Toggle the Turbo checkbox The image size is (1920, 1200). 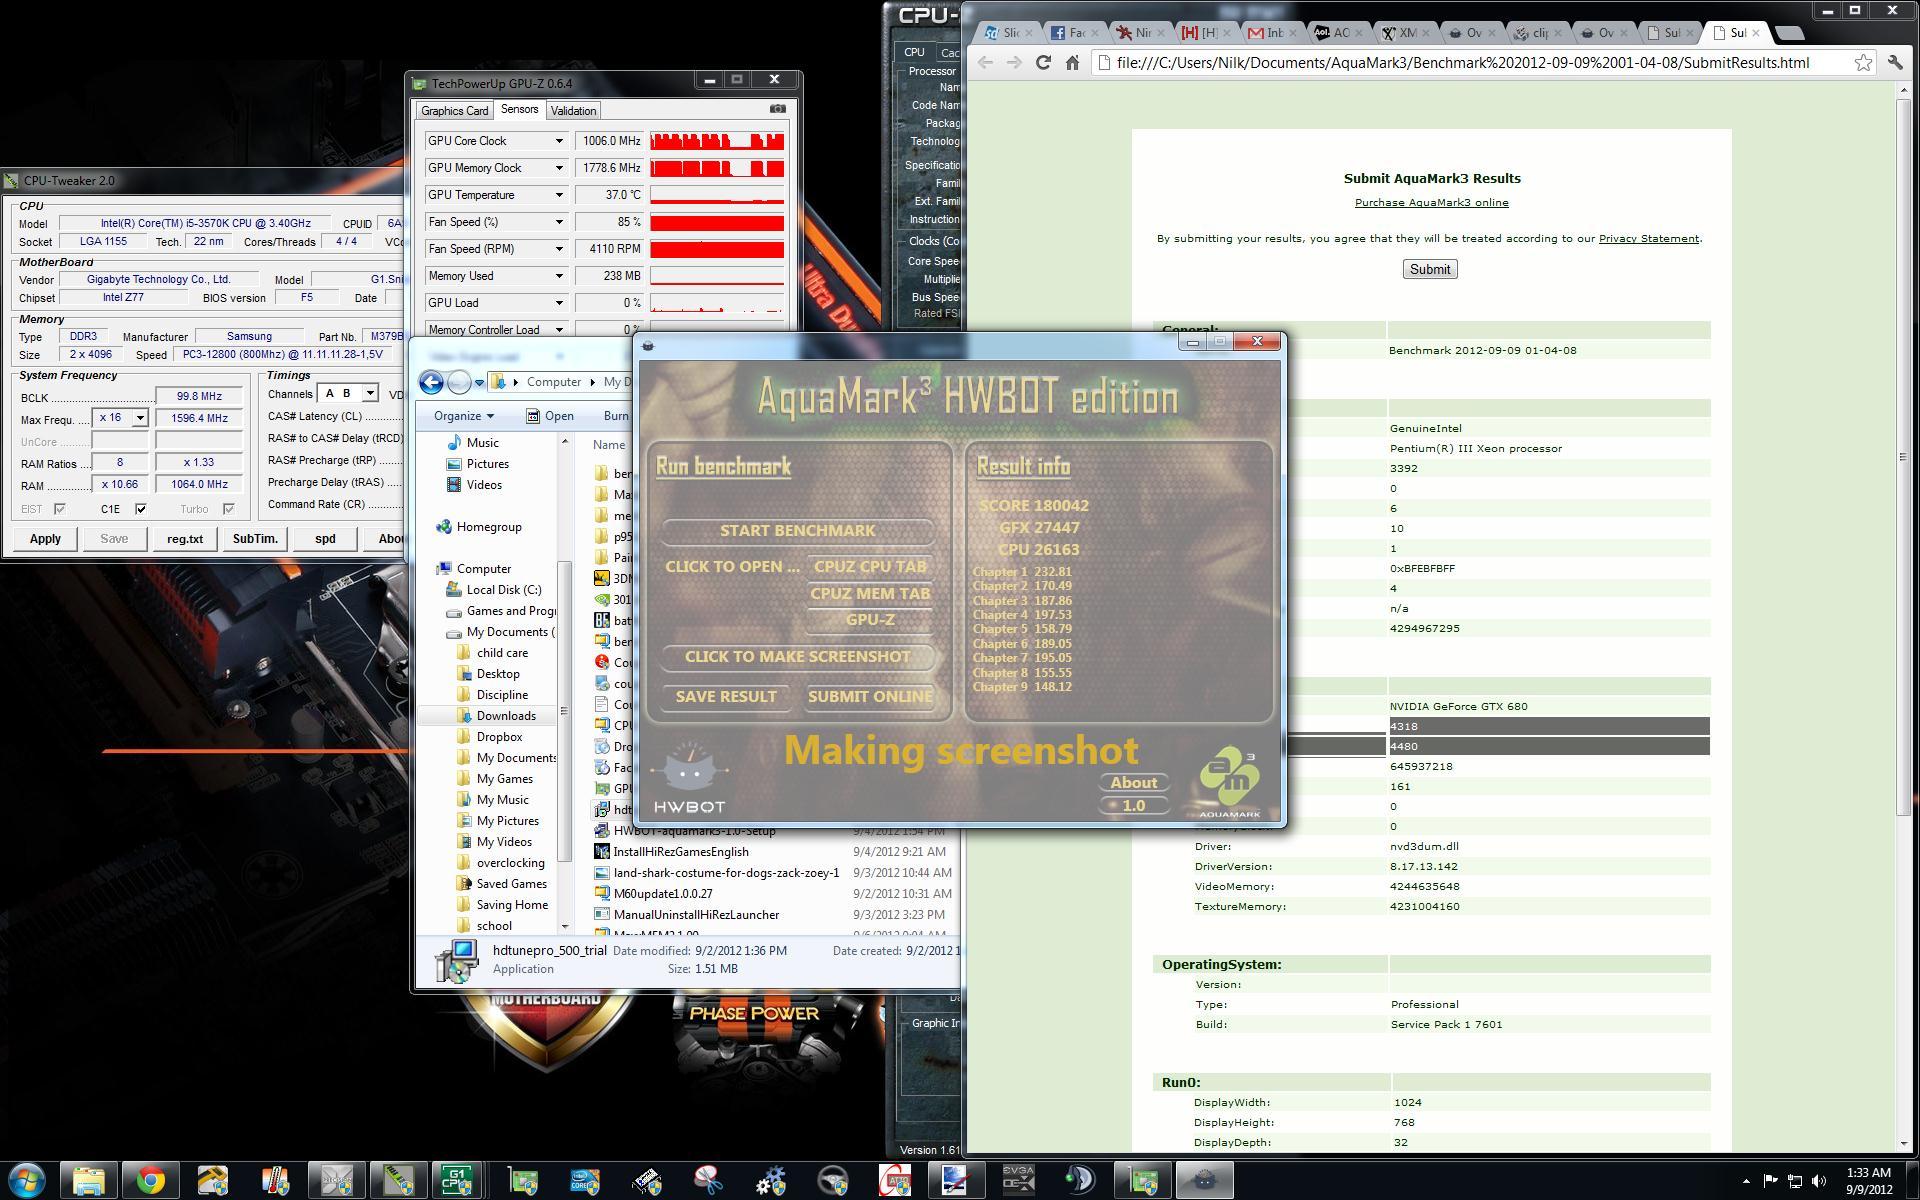(x=229, y=509)
